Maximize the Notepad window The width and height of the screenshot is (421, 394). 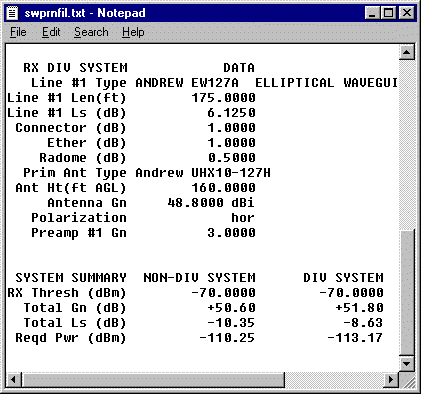pyautogui.click(x=388, y=13)
